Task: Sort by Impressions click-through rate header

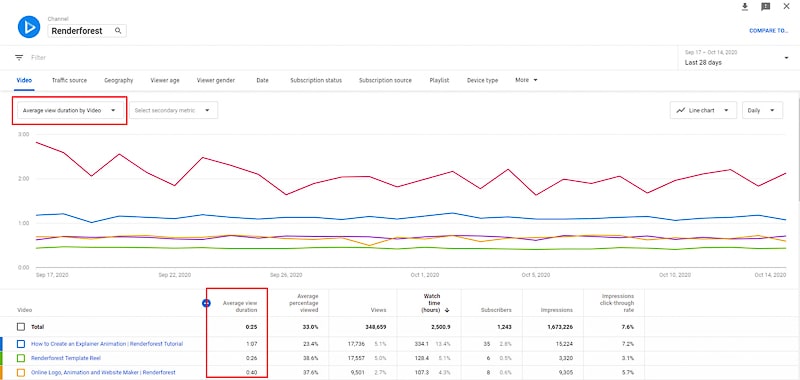Action: point(618,303)
